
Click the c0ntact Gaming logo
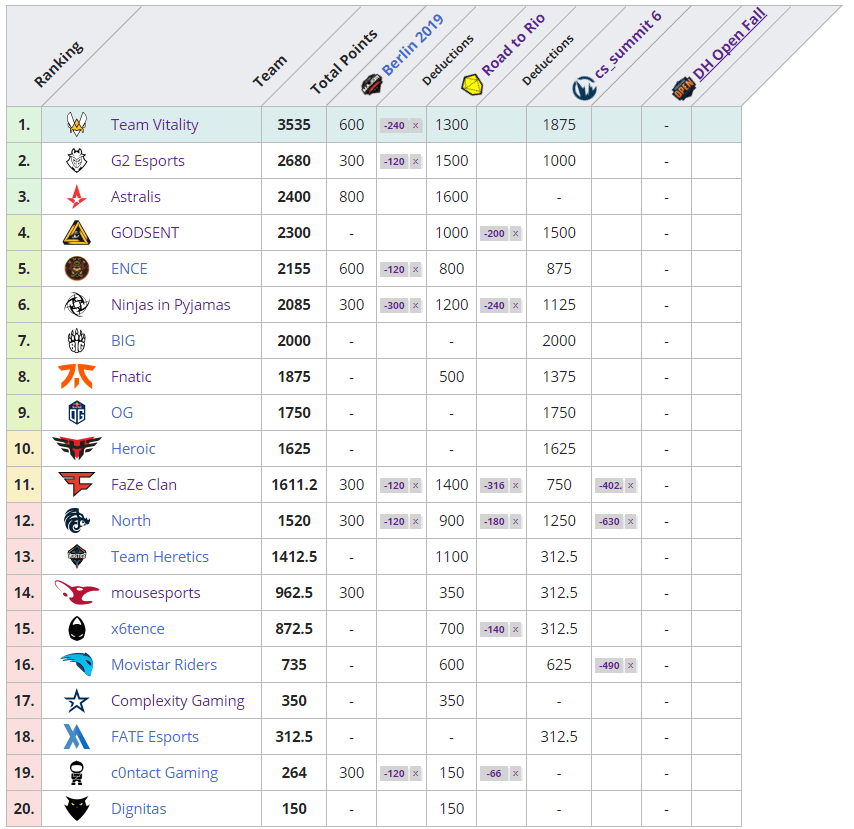(x=77, y=772)
